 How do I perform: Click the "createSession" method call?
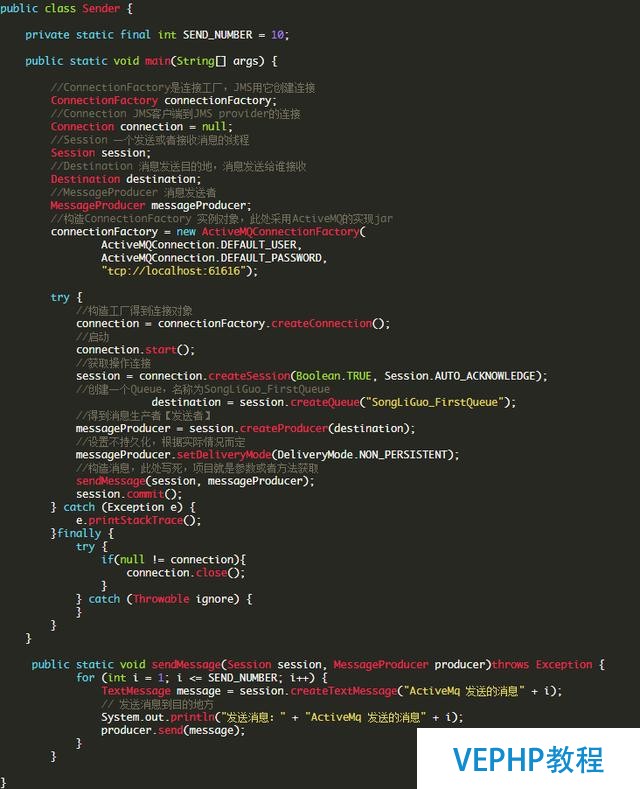click(x=250, y=376)
